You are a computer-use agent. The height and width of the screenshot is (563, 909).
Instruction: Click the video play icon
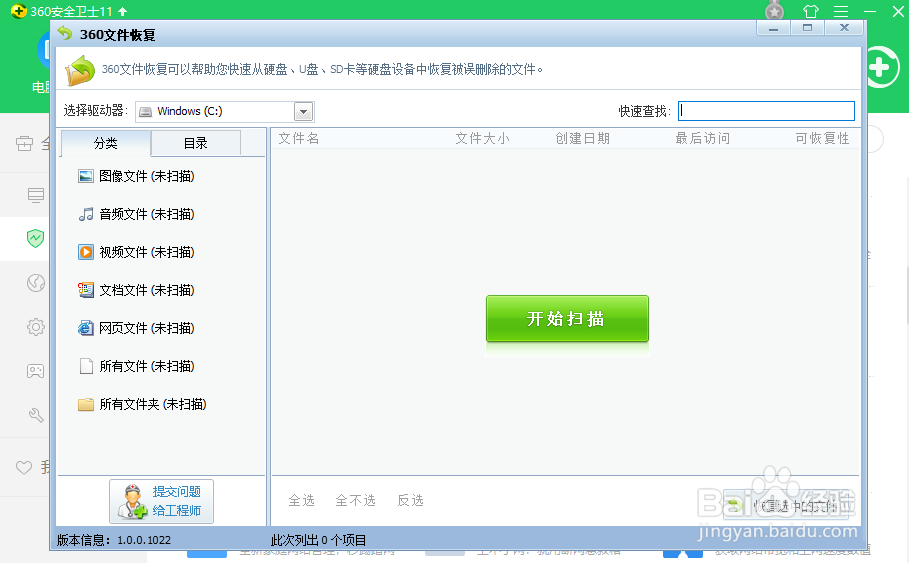tap(86, 252)
